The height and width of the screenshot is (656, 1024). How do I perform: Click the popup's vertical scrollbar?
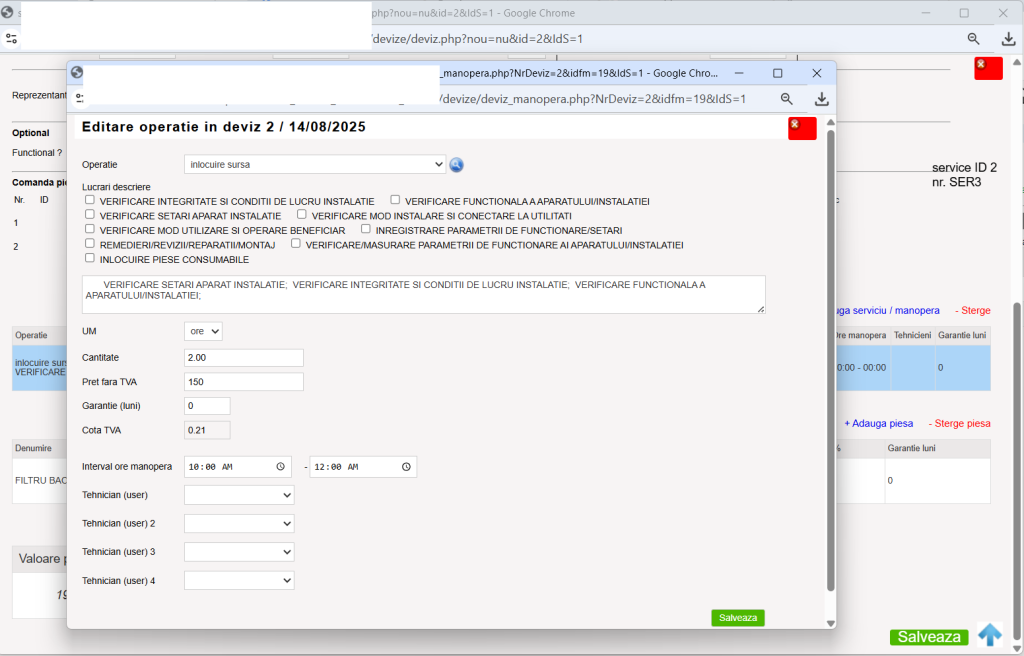click(831, 360)
